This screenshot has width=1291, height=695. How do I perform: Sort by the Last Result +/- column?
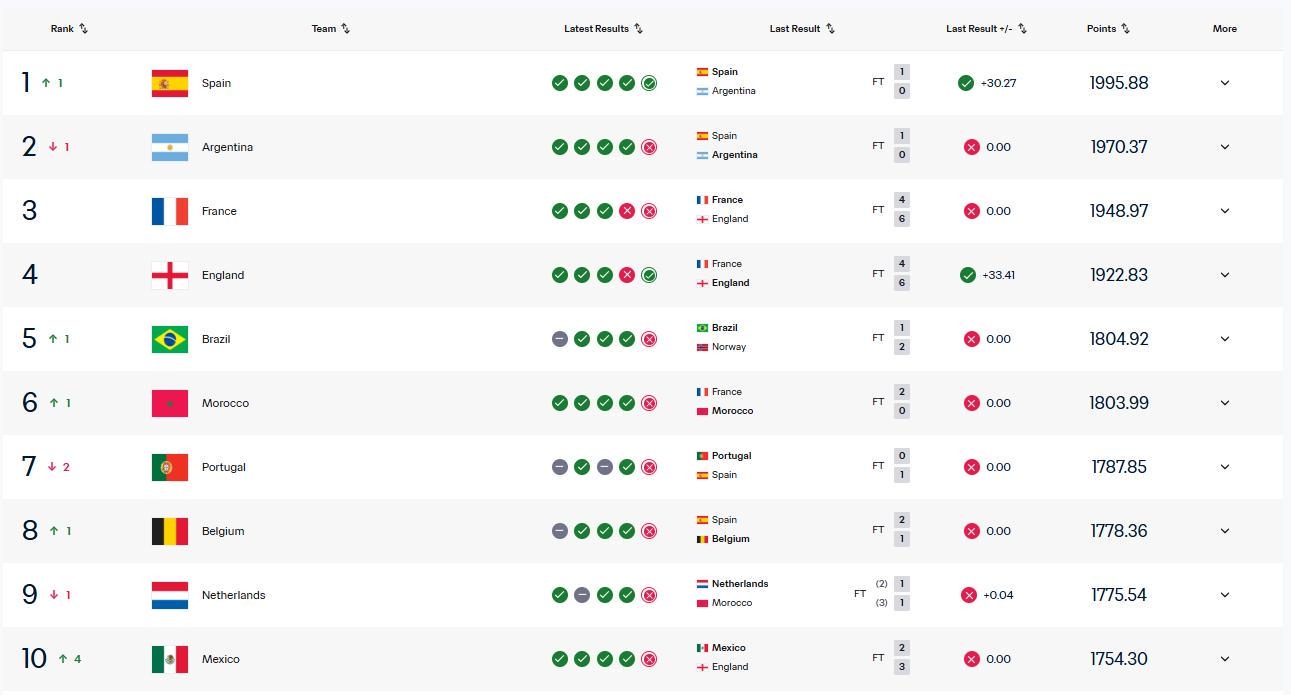986,29
